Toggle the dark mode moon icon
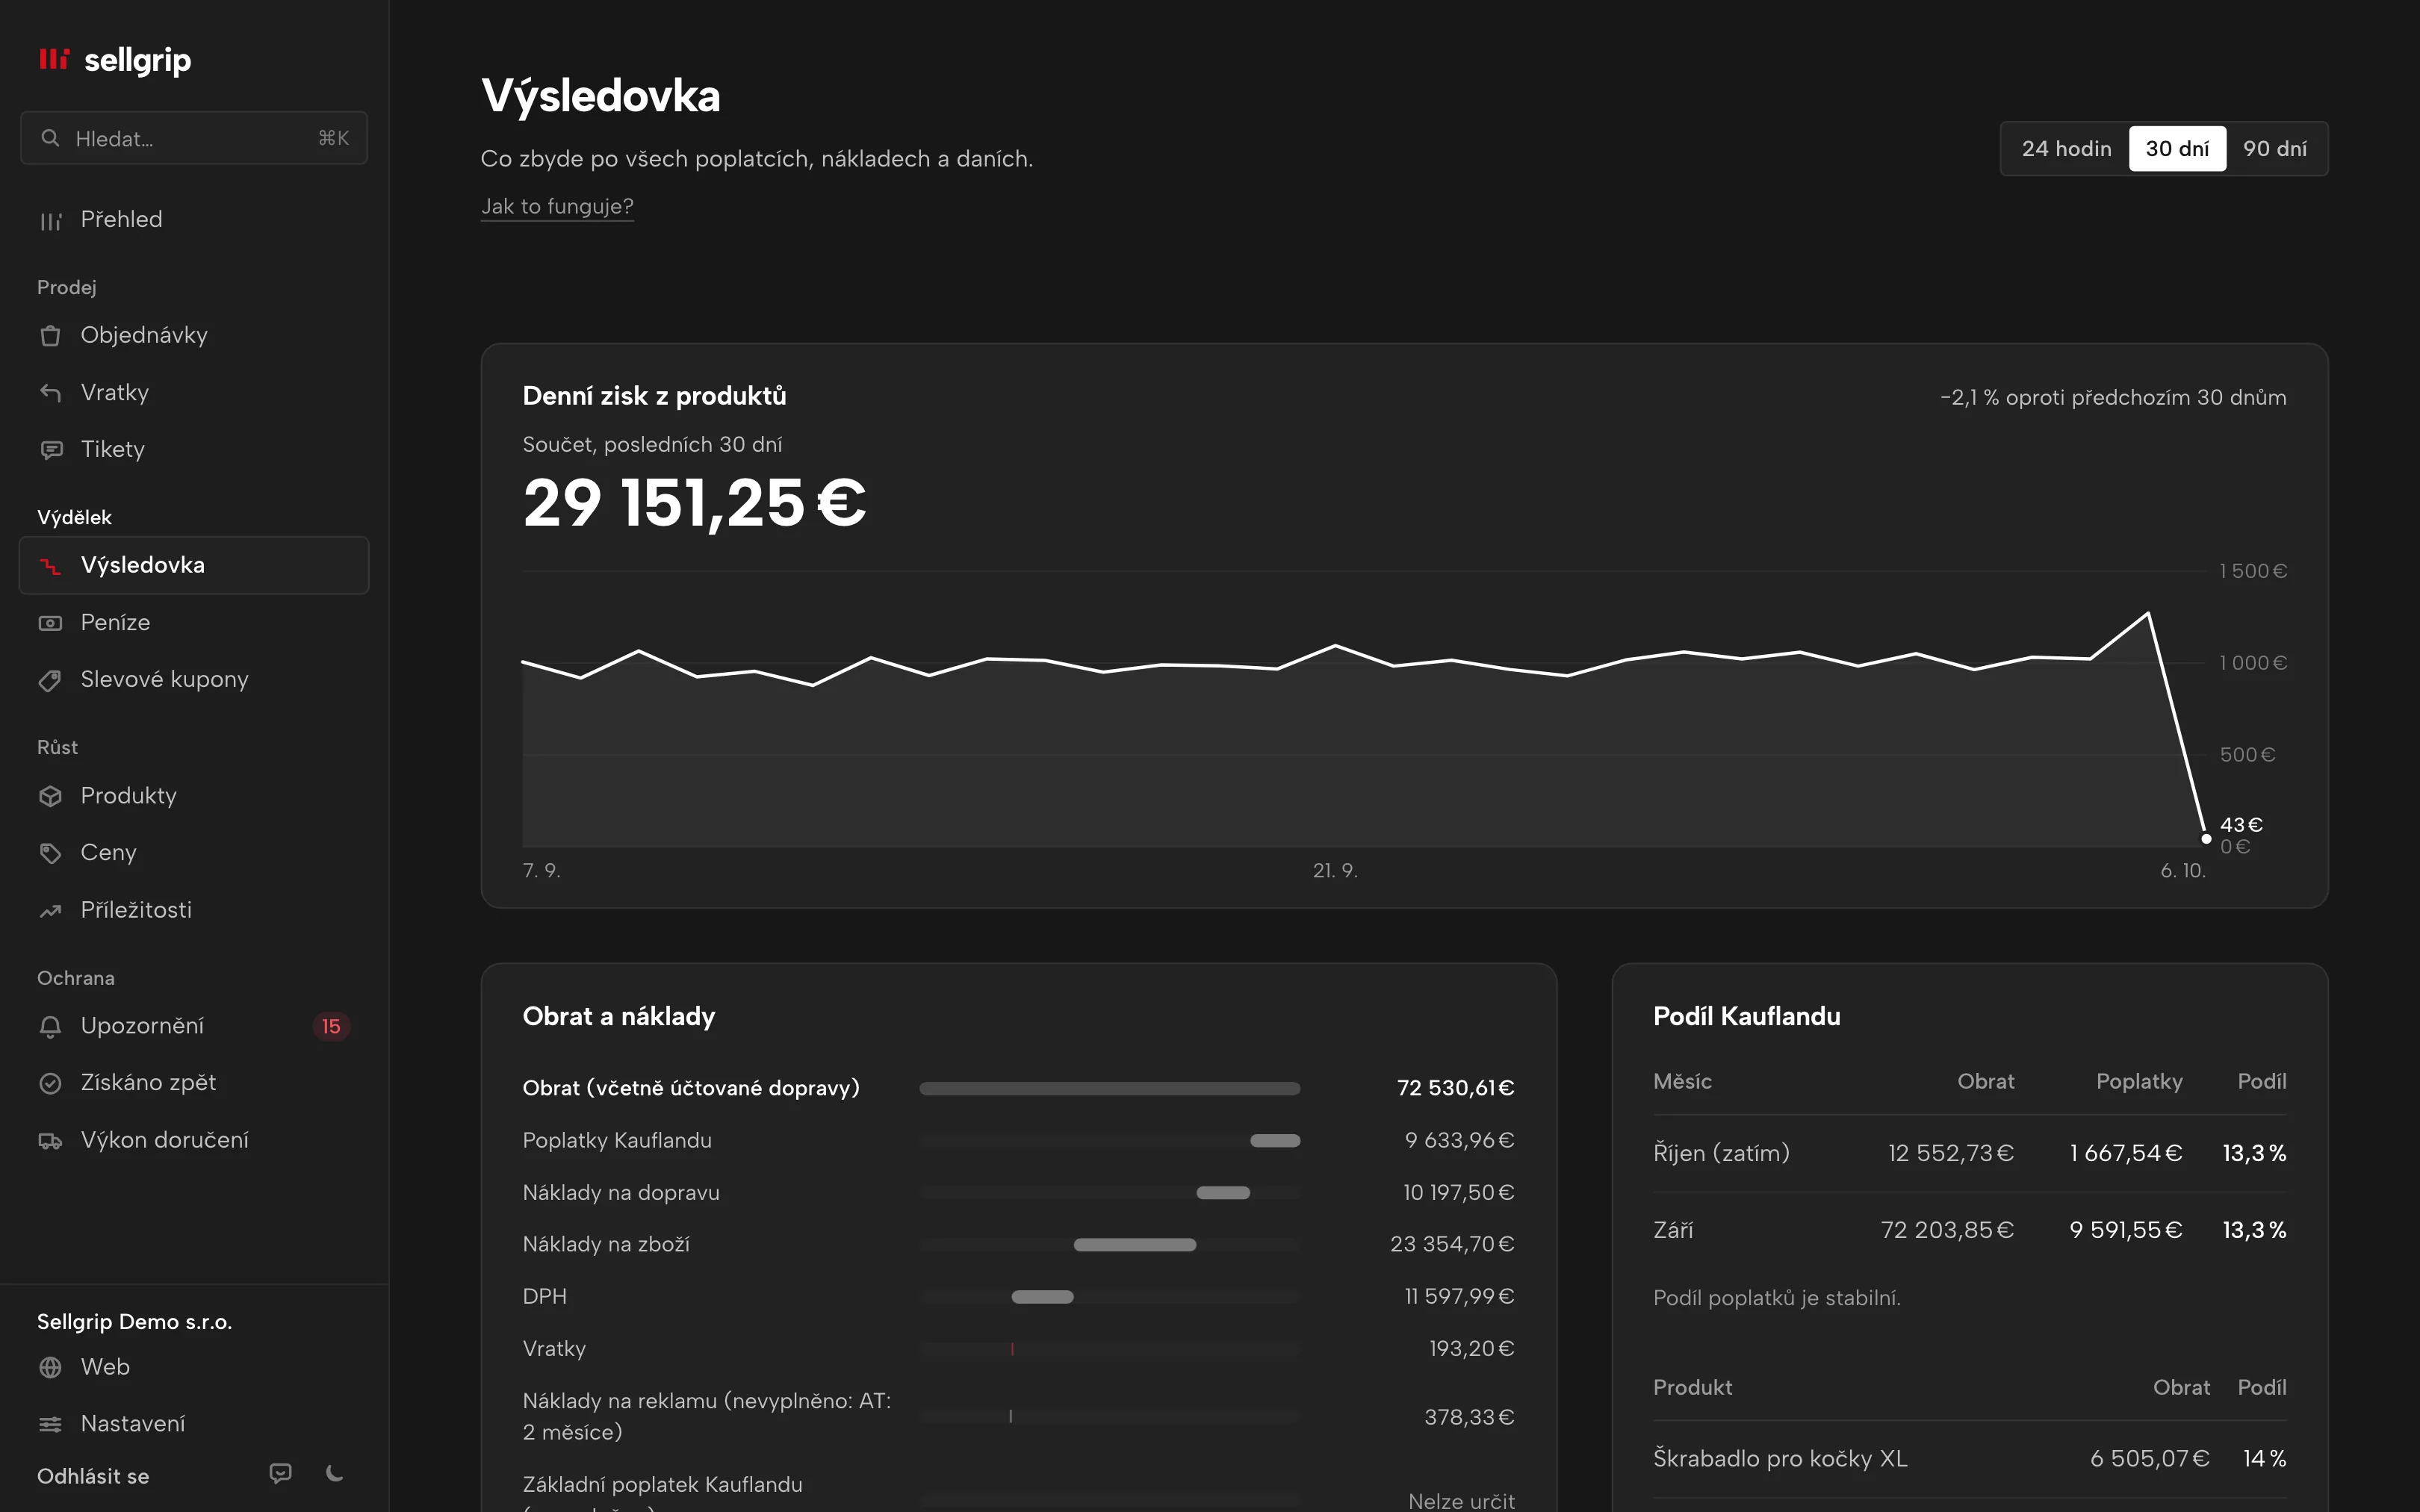 335,1473
